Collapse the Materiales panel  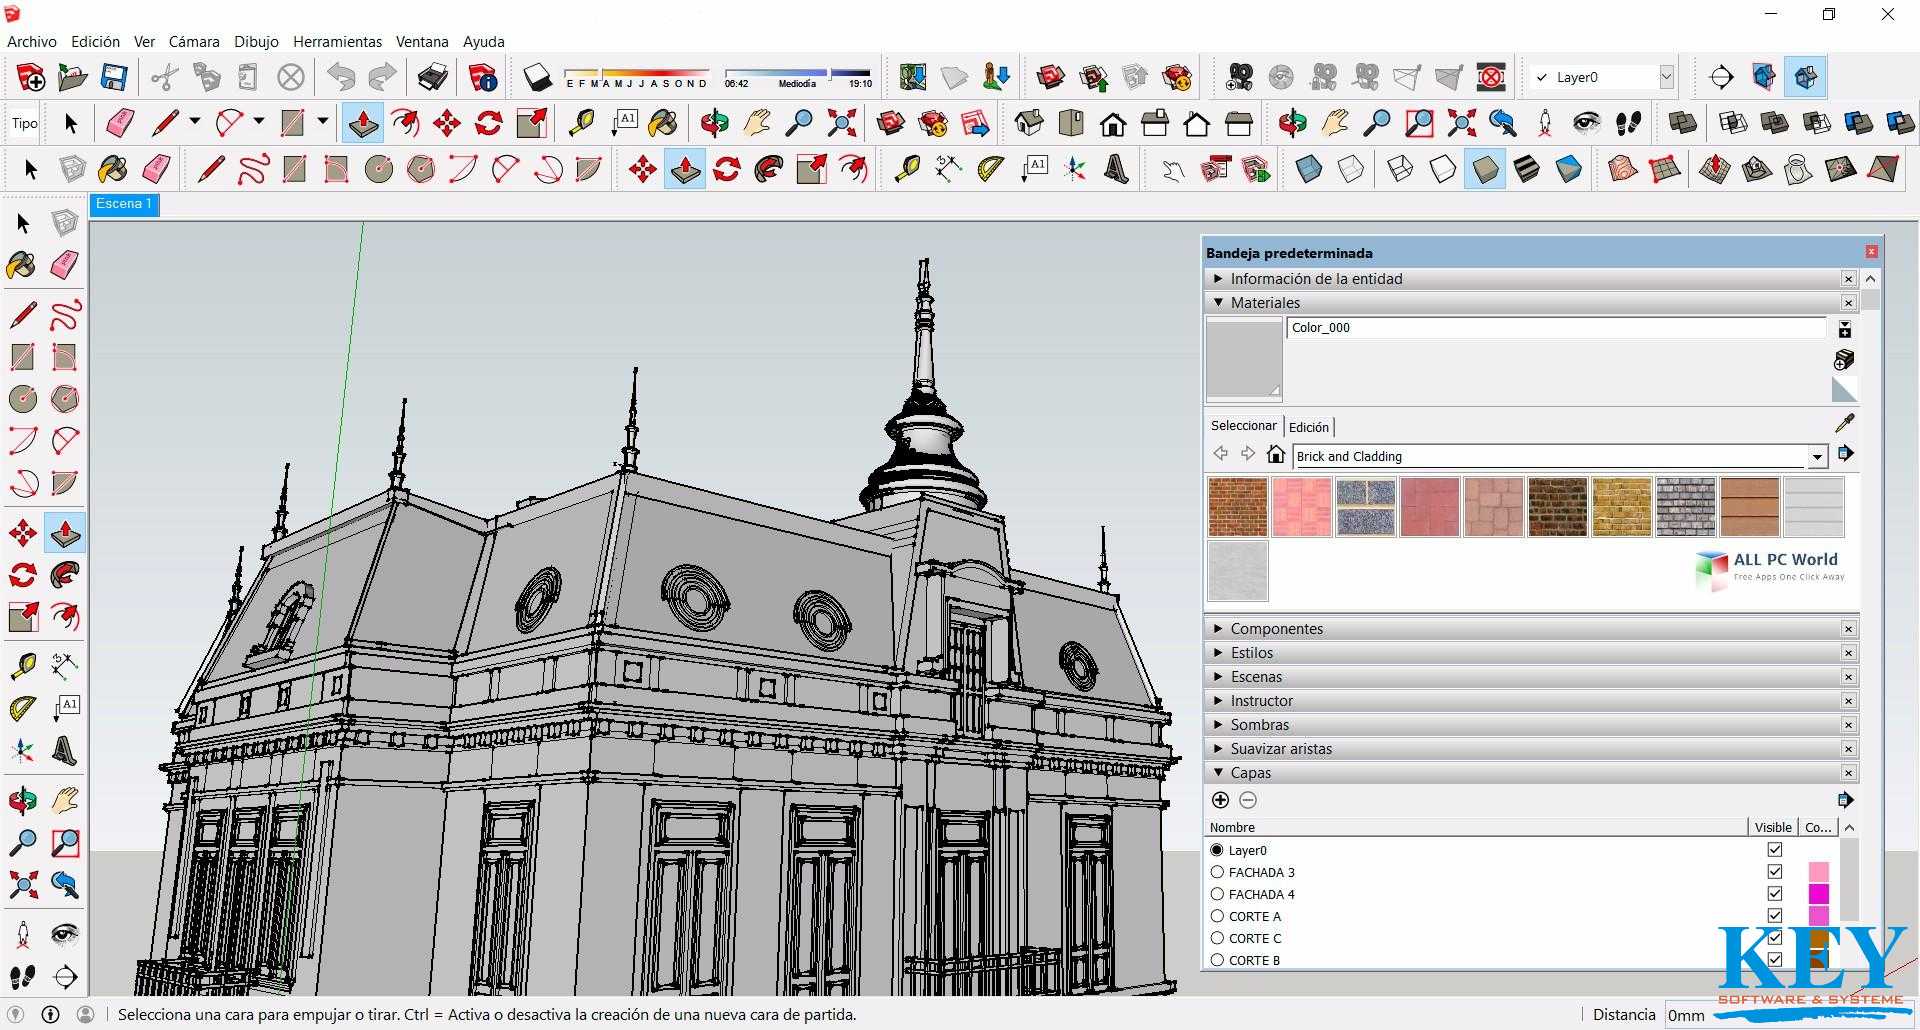(1218, 303)
